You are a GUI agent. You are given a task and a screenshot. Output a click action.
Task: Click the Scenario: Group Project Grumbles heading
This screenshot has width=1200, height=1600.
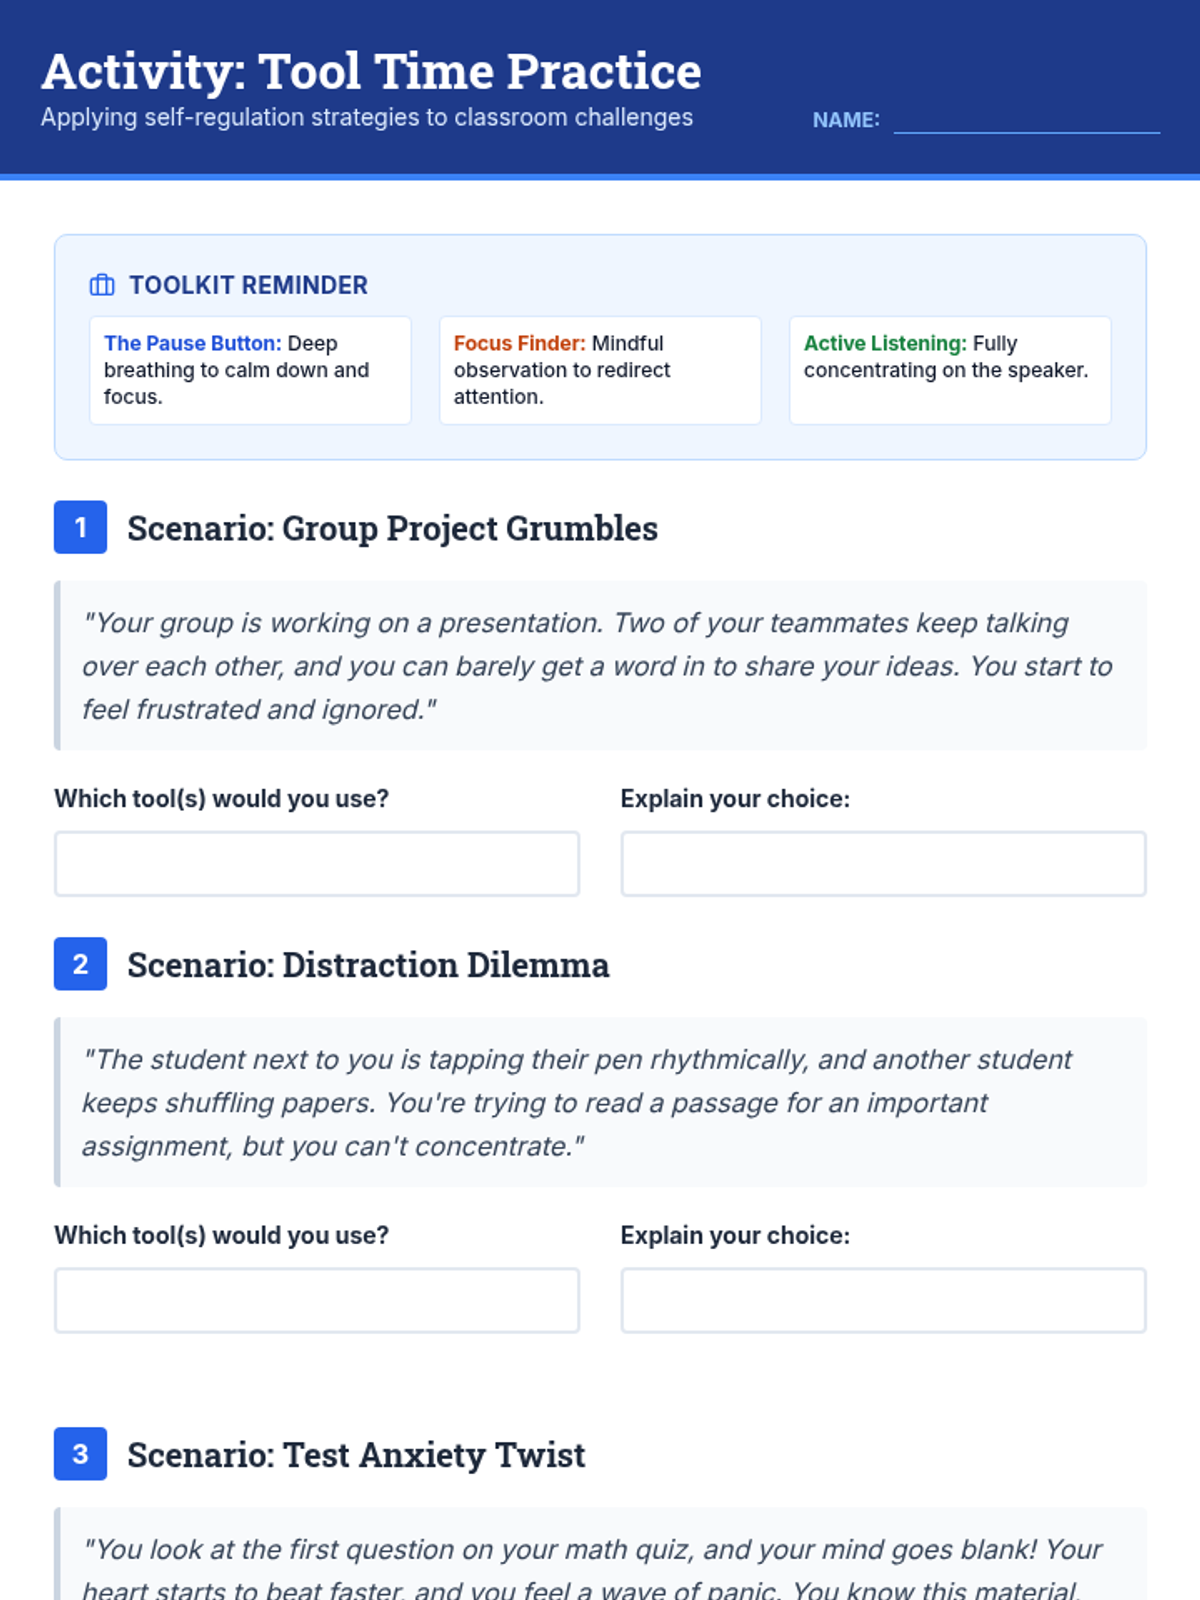(x=392, y=528)
